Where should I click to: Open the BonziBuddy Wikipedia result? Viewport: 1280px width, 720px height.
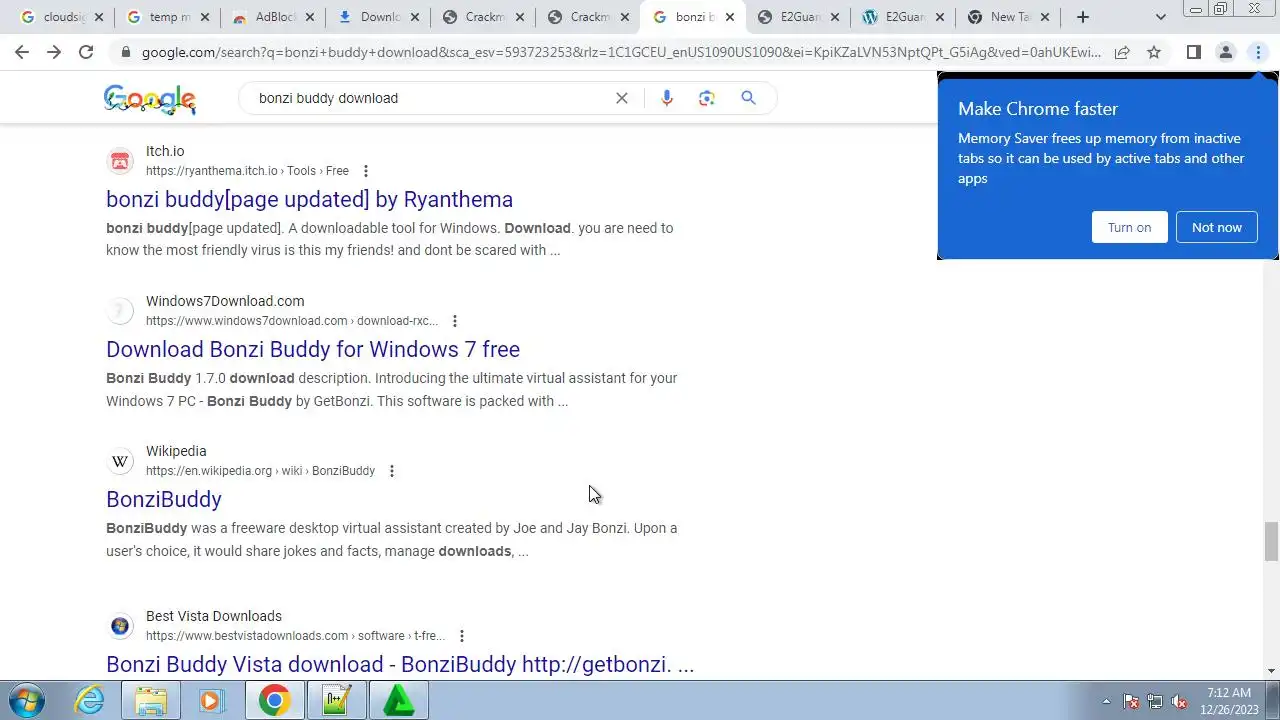164,499
